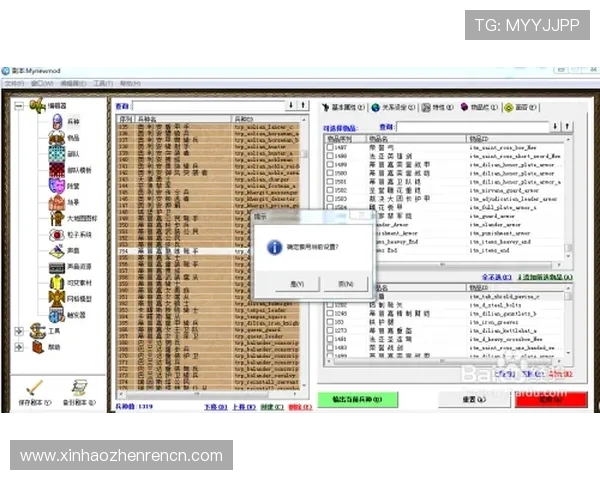Open the Factions mask icon
The width and height of the screenshot is (600, 480).
pos(57,186)
